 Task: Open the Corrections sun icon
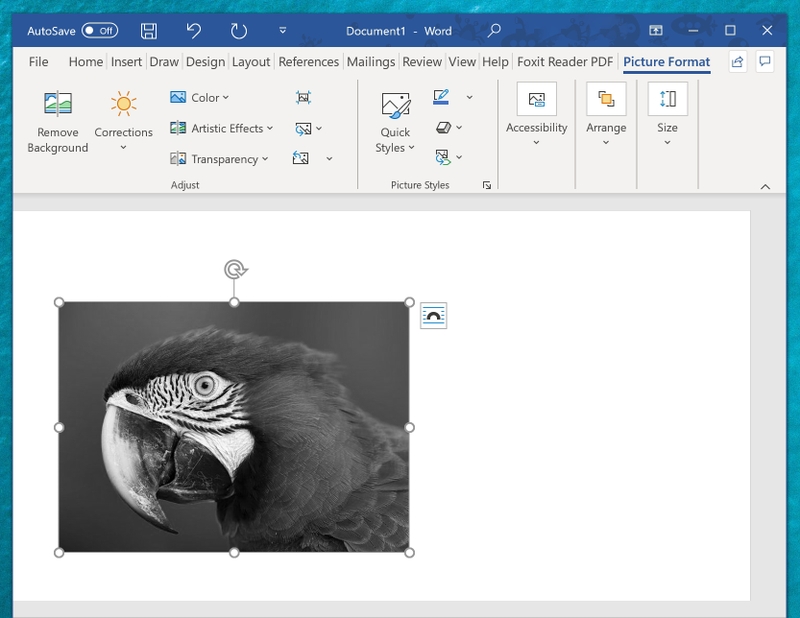click(x=123, y=104)
